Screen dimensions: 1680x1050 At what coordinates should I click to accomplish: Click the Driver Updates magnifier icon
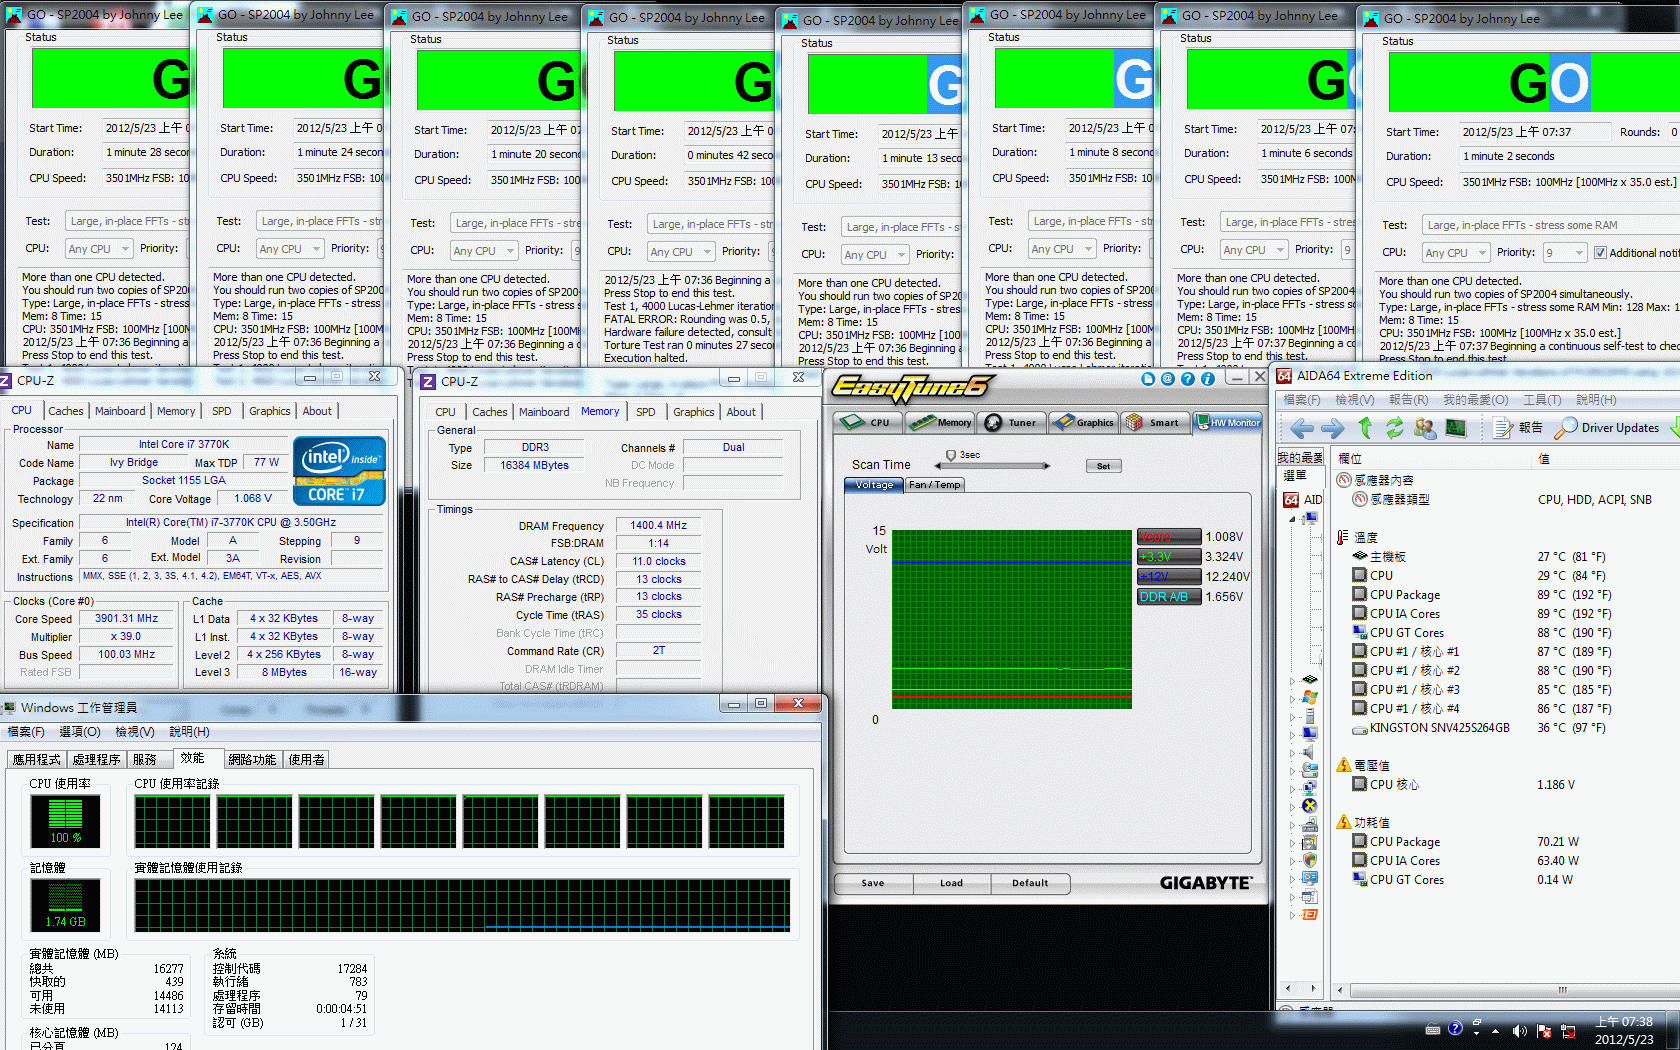click(1566, 428)
